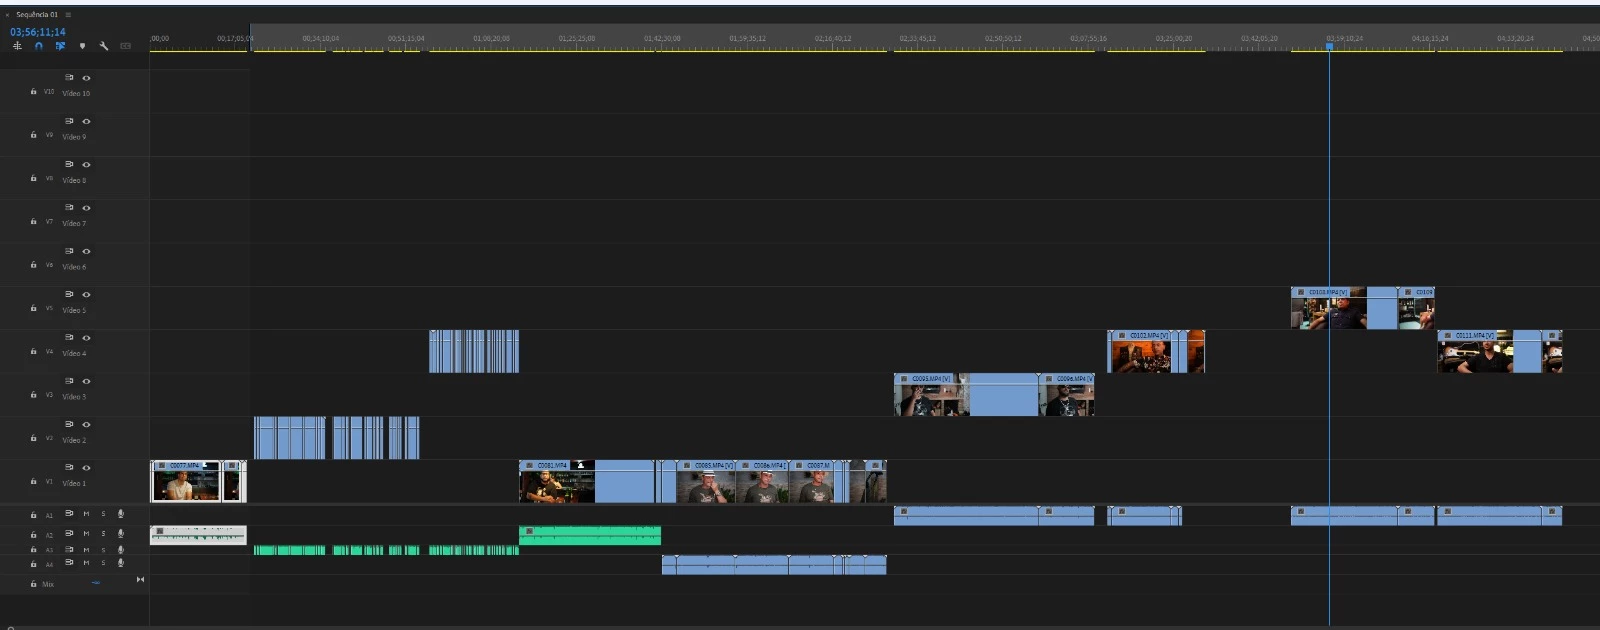Solo audio track A3
The height and width of the screenshot is (630, 1600).
click(103, 549)
